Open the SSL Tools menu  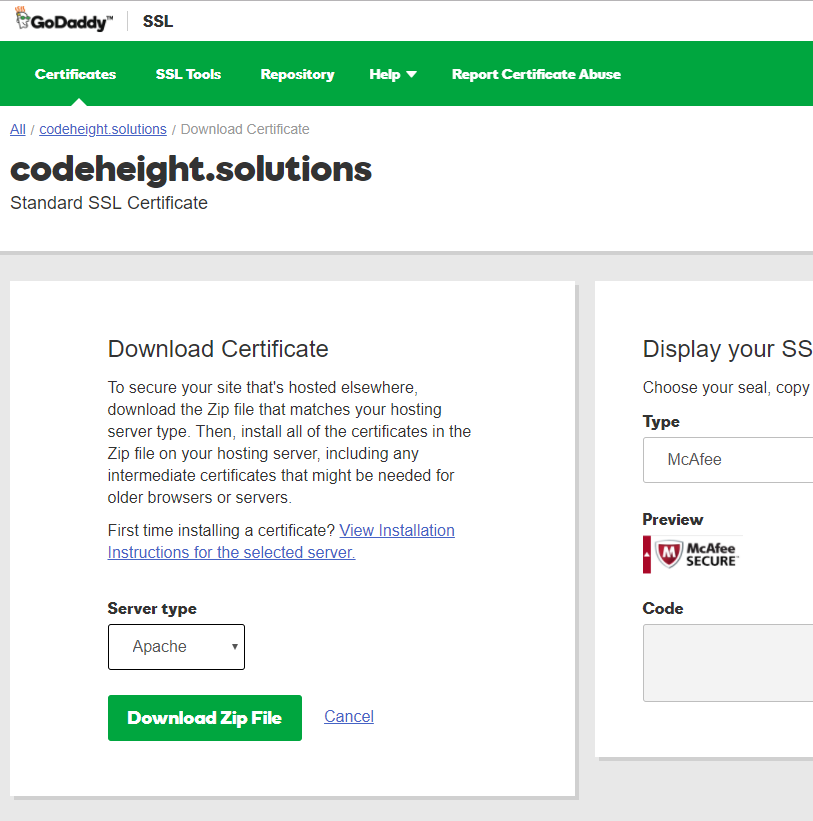pos(188,73)
